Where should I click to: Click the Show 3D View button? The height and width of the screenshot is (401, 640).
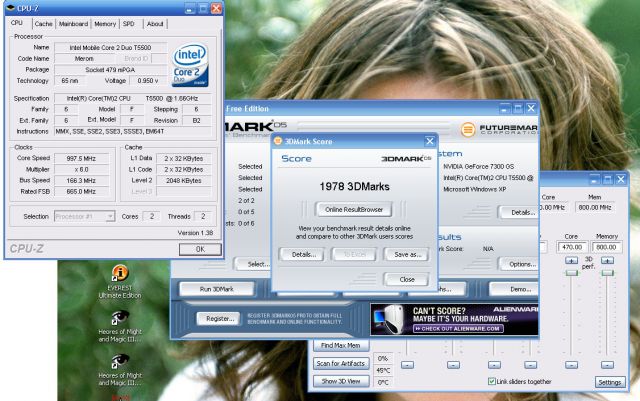pyautogui.click(x=341, y=381)
